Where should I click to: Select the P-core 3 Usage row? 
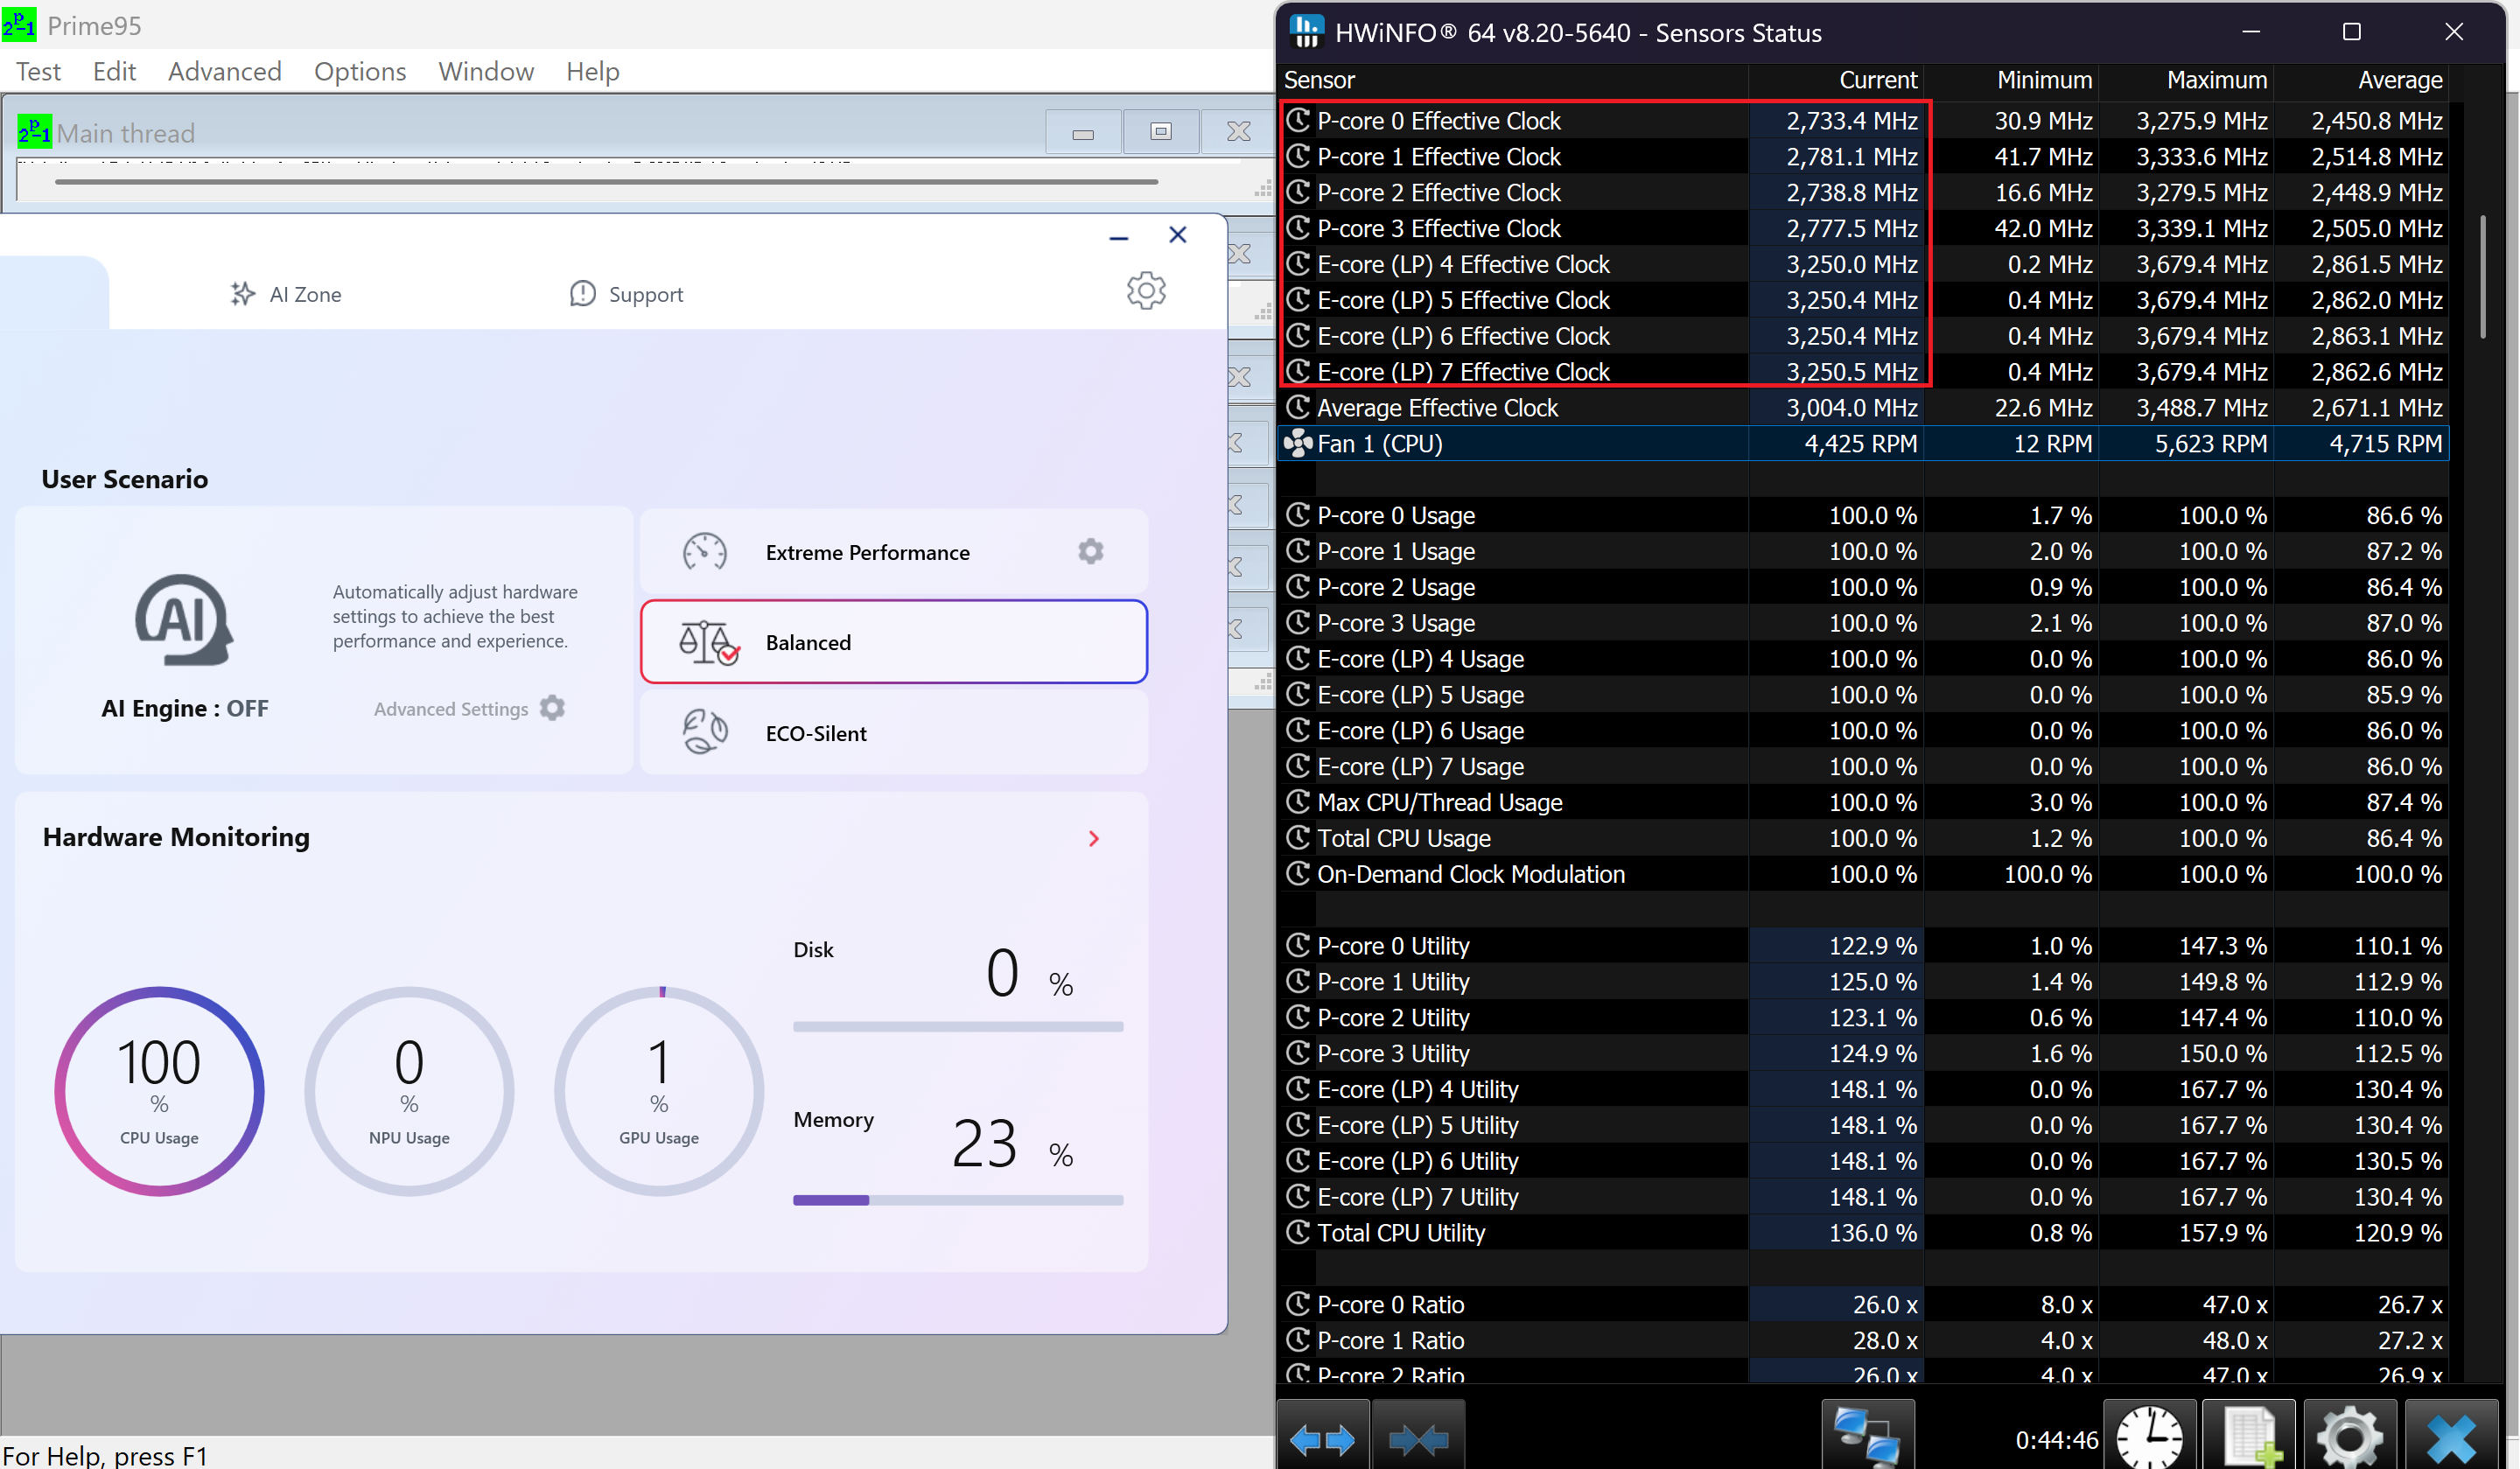[x=1864, y=623]
